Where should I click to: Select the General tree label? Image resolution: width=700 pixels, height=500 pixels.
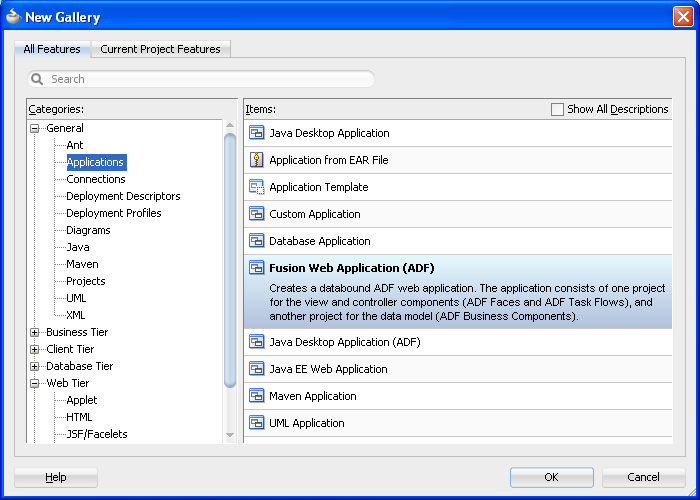coord(65,128)
